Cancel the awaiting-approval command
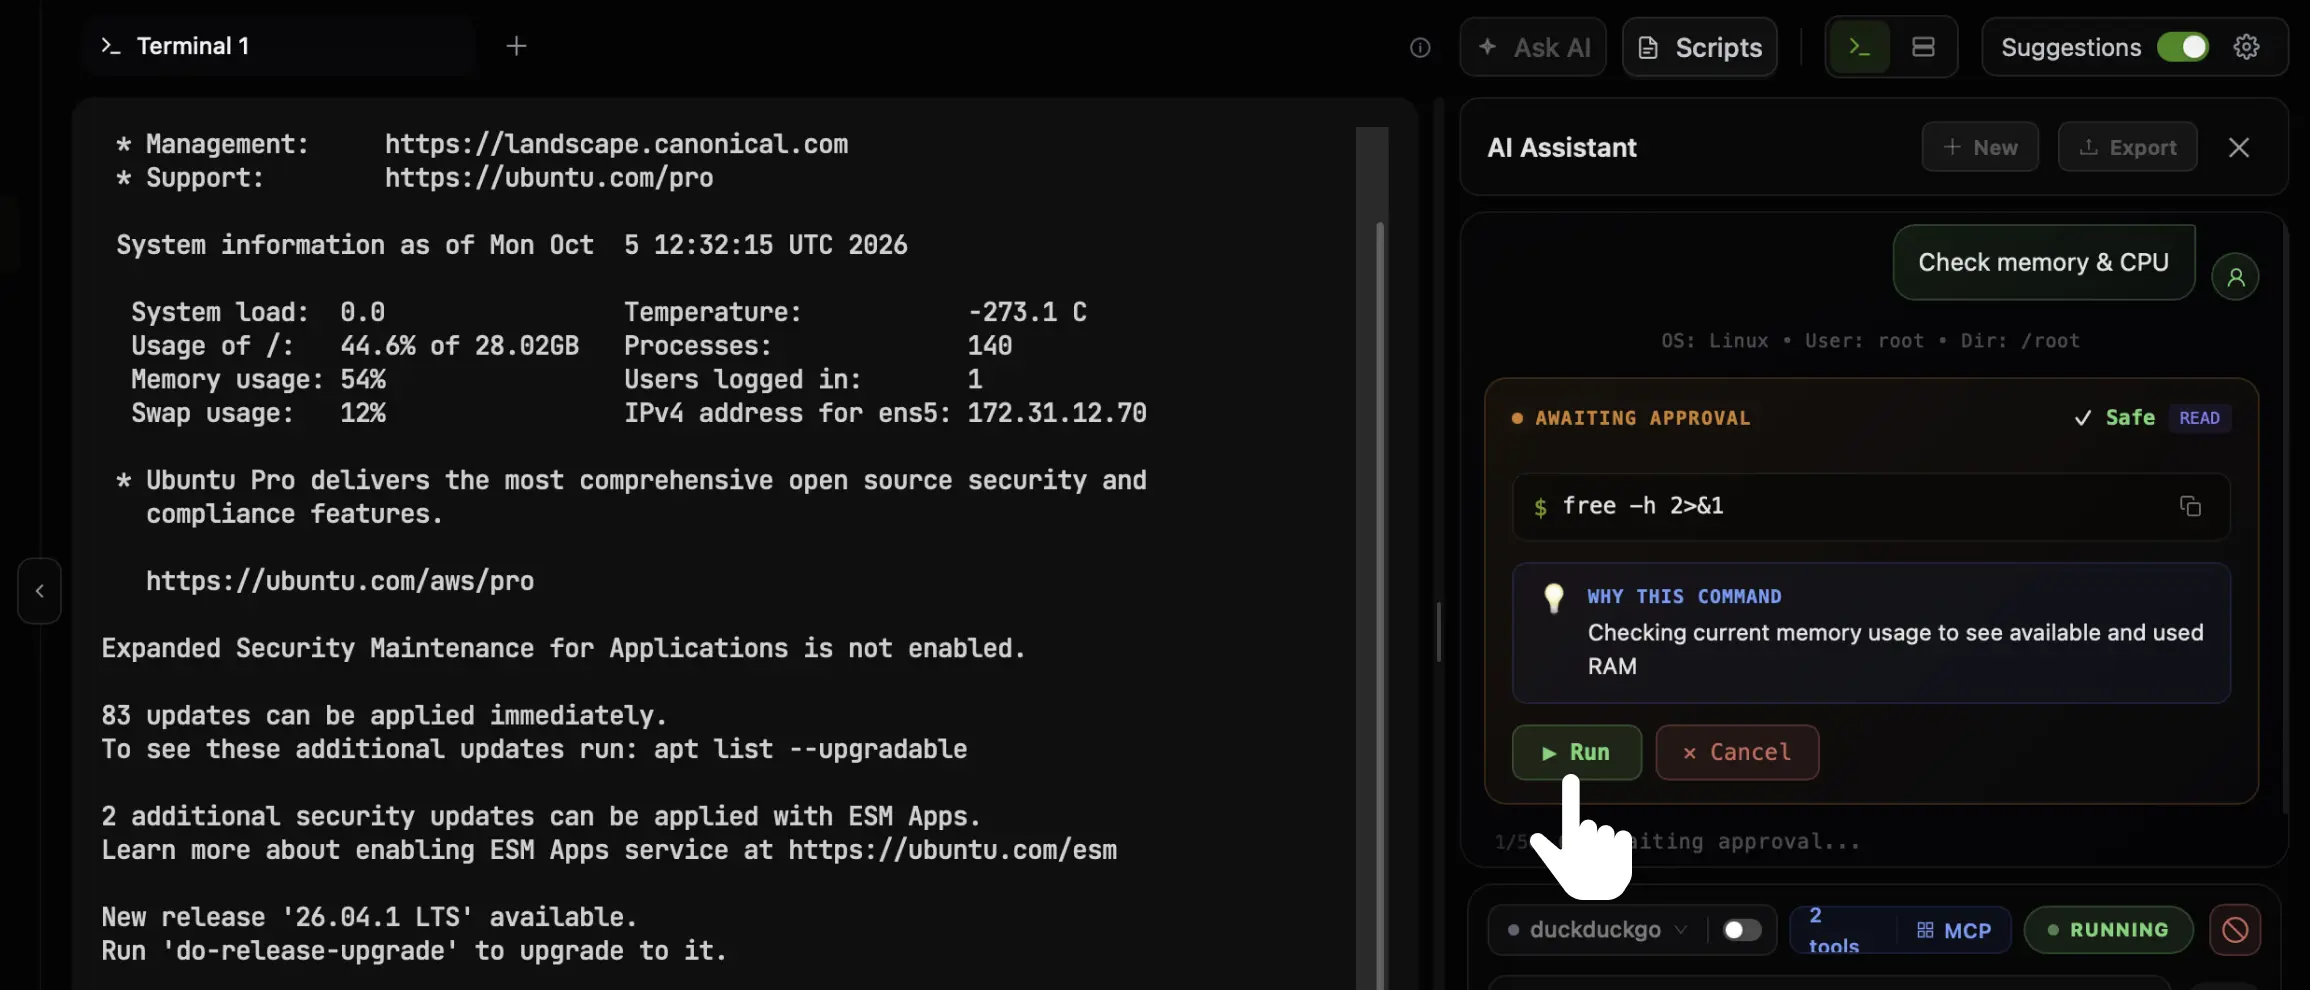The height and width of the screenshot is (990, 2310). pos(1737,752)
